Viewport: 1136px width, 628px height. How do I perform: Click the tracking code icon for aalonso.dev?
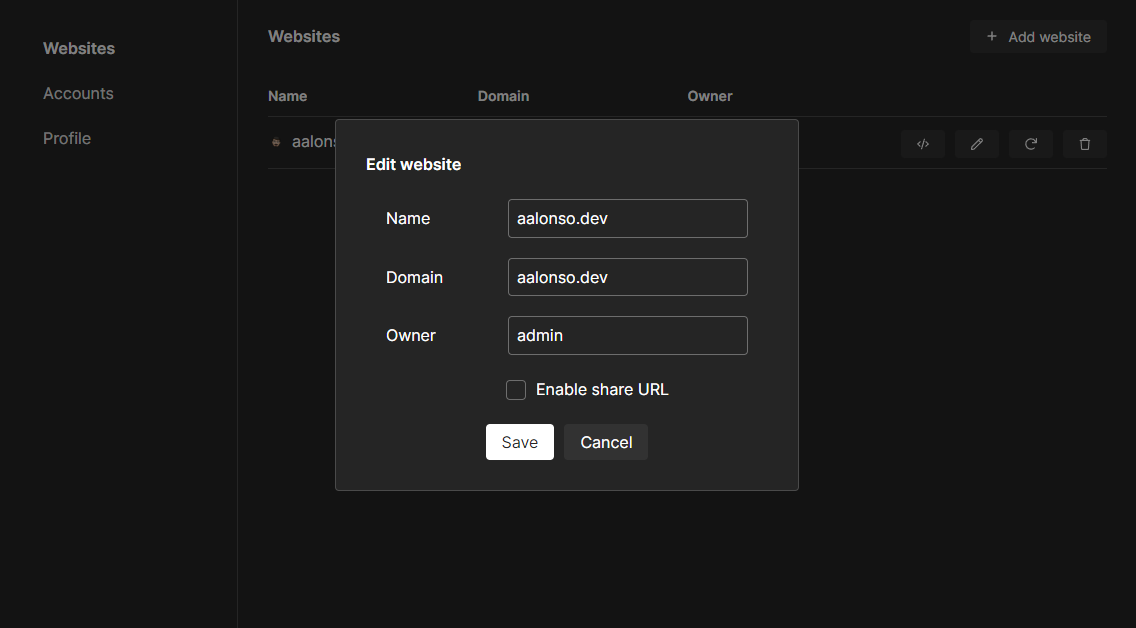pyautogui.click(x=922, y=144)
